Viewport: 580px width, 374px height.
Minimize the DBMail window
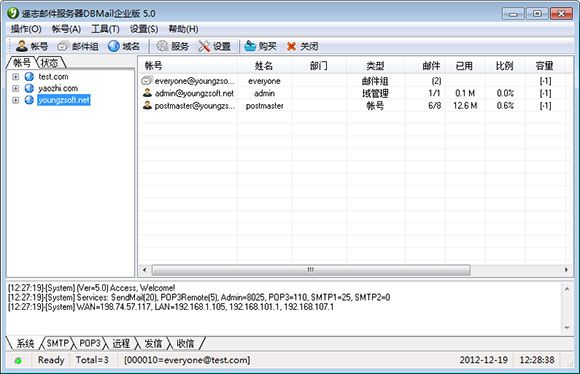[x=513, y=14]
